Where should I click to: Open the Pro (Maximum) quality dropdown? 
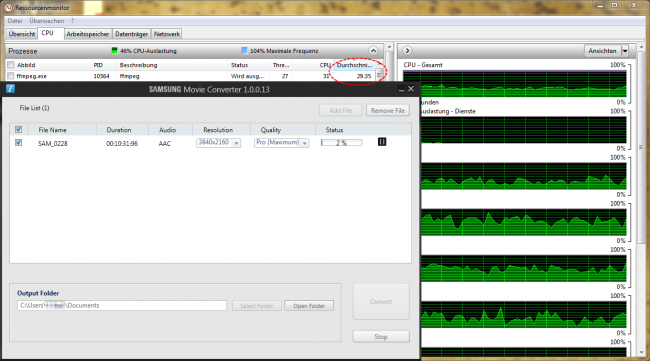tap(305, 143)
